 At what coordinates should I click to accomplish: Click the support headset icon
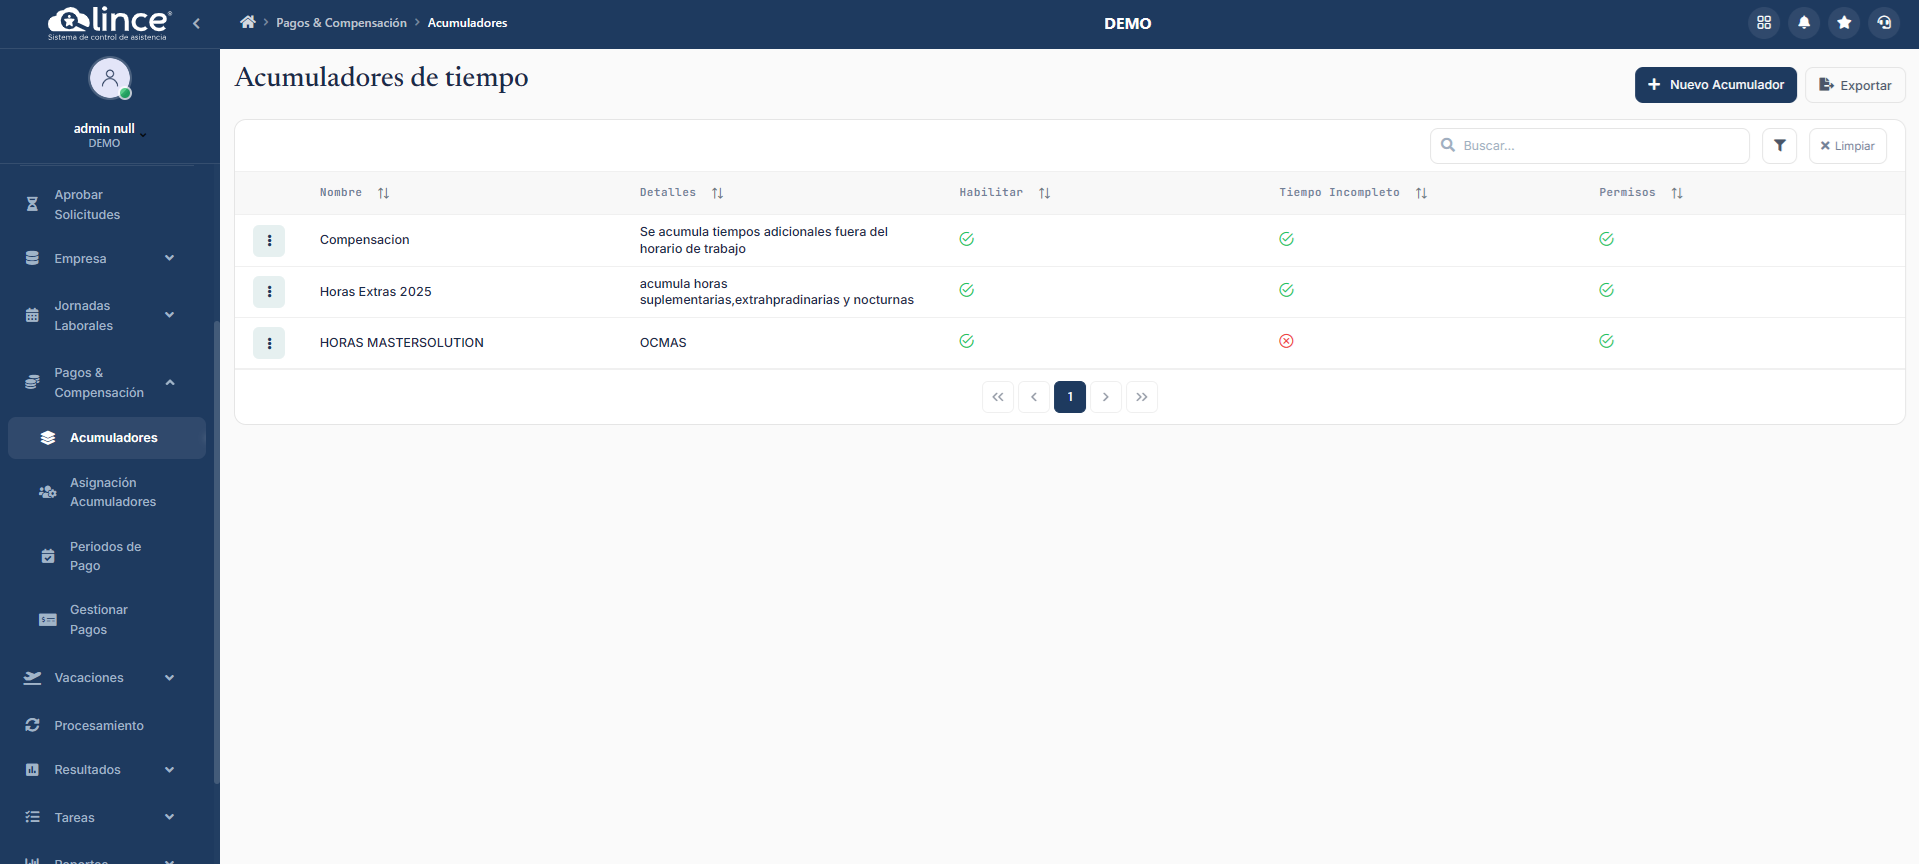(1884, 22)
